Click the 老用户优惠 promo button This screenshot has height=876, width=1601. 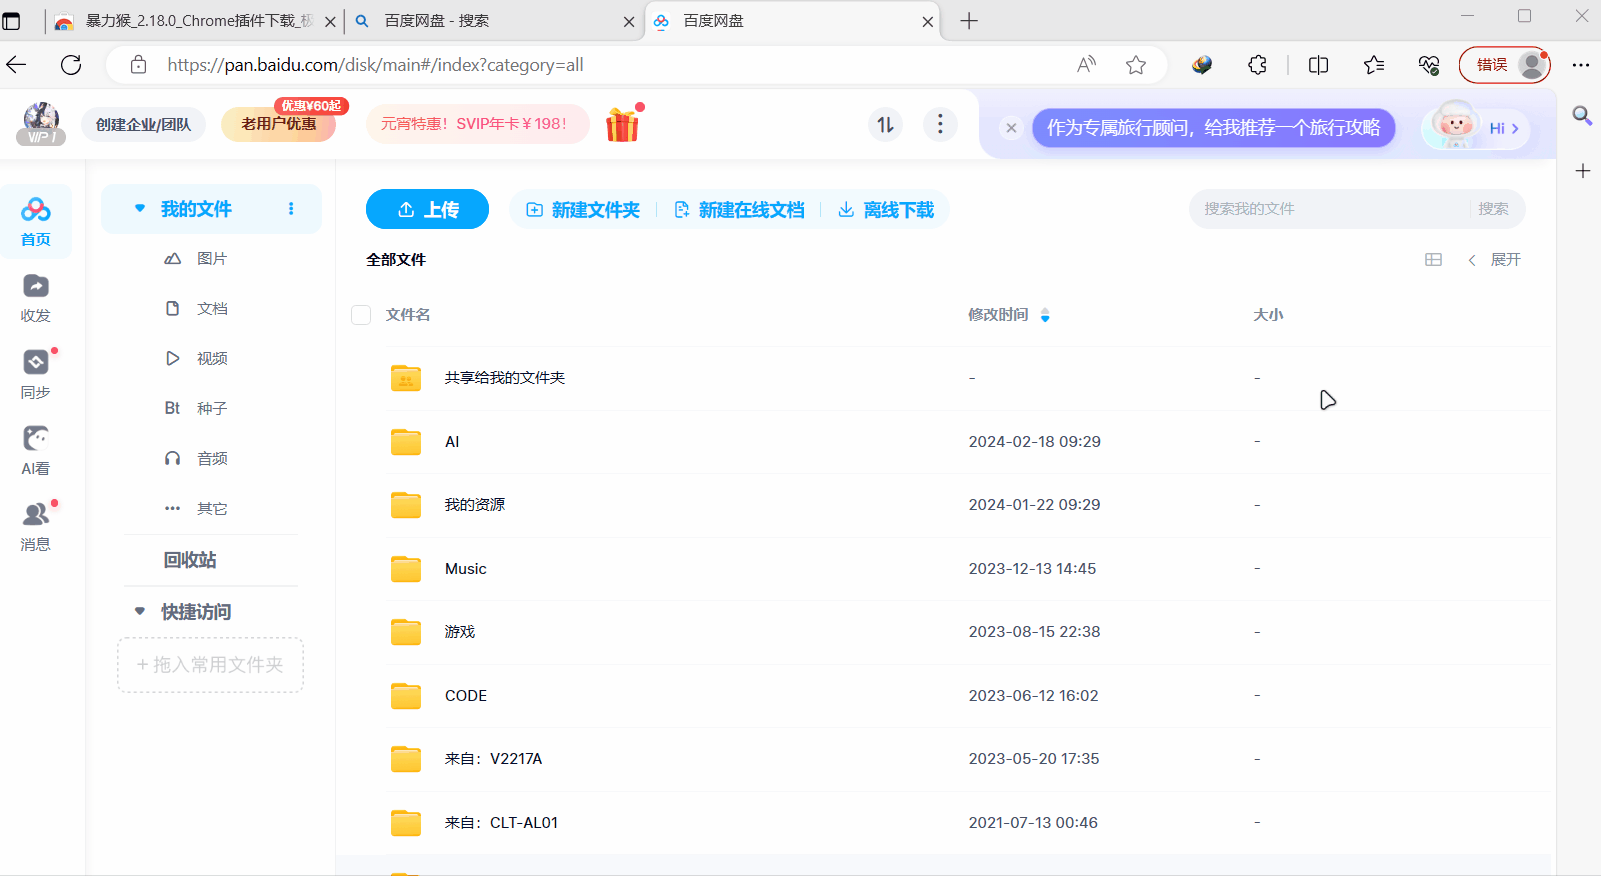278,124
